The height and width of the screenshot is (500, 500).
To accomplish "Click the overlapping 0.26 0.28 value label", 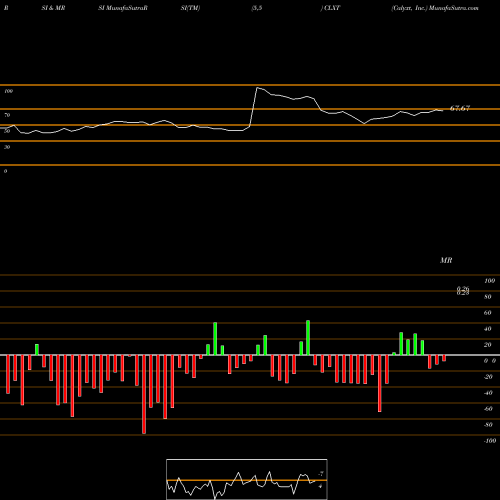I will (x=463, y=291).
